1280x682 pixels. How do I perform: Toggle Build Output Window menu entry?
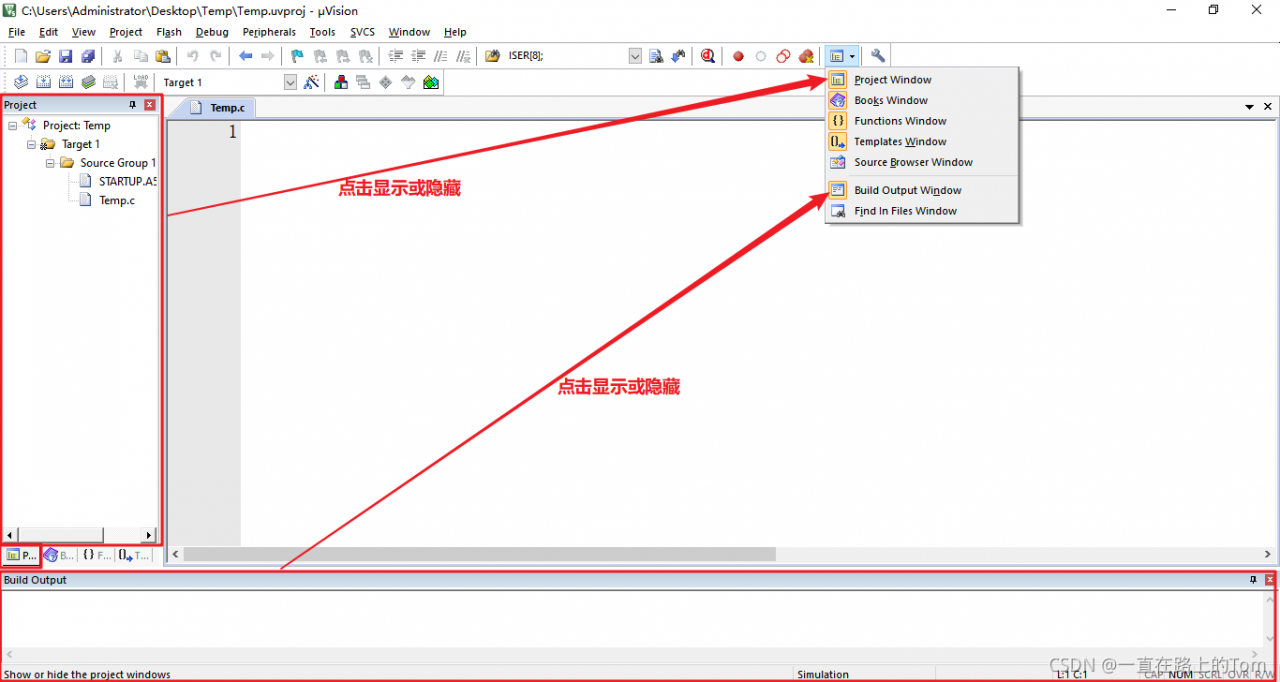point(921,190)
